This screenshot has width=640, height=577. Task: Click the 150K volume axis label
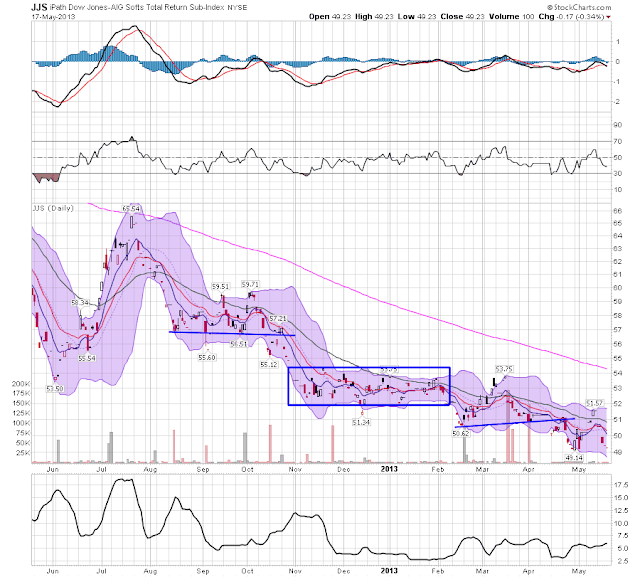(x=21, y=404)
